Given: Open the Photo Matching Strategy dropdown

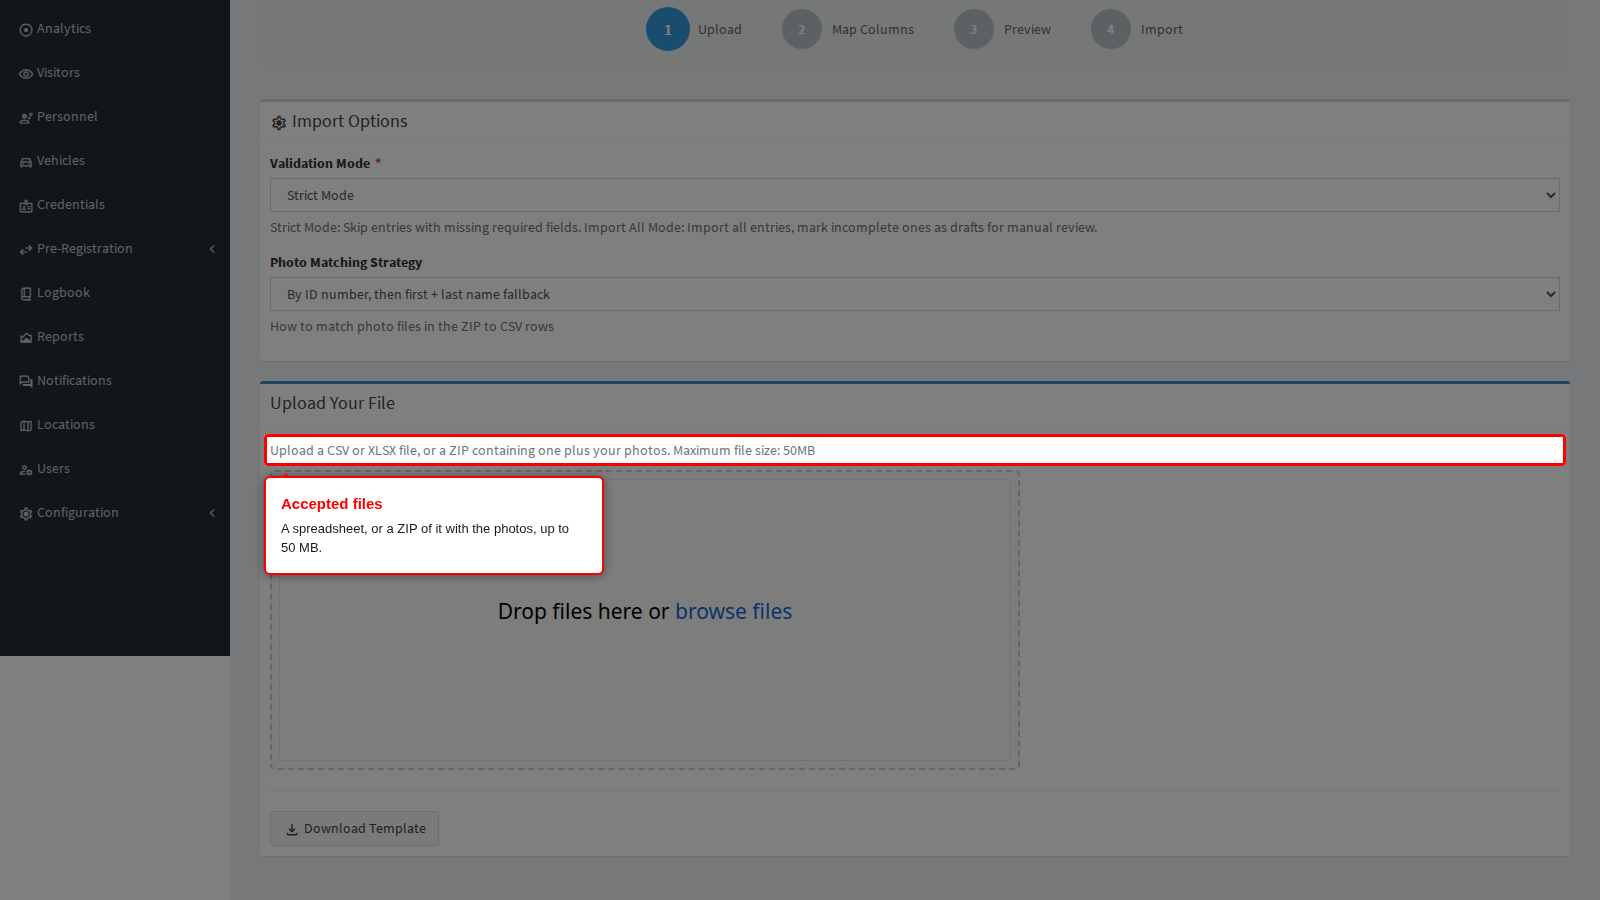Looking at the screenshot, I should pos(914,294).
